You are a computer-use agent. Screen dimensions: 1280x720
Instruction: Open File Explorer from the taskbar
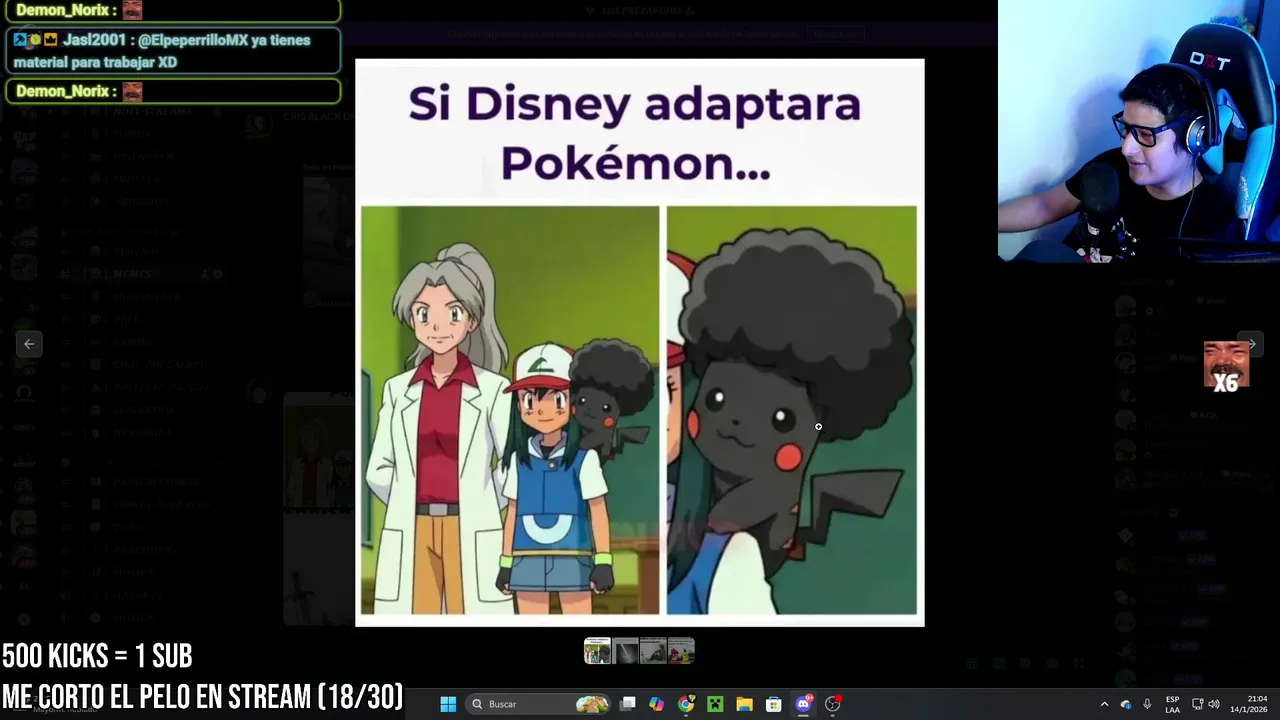coord(744,704)
